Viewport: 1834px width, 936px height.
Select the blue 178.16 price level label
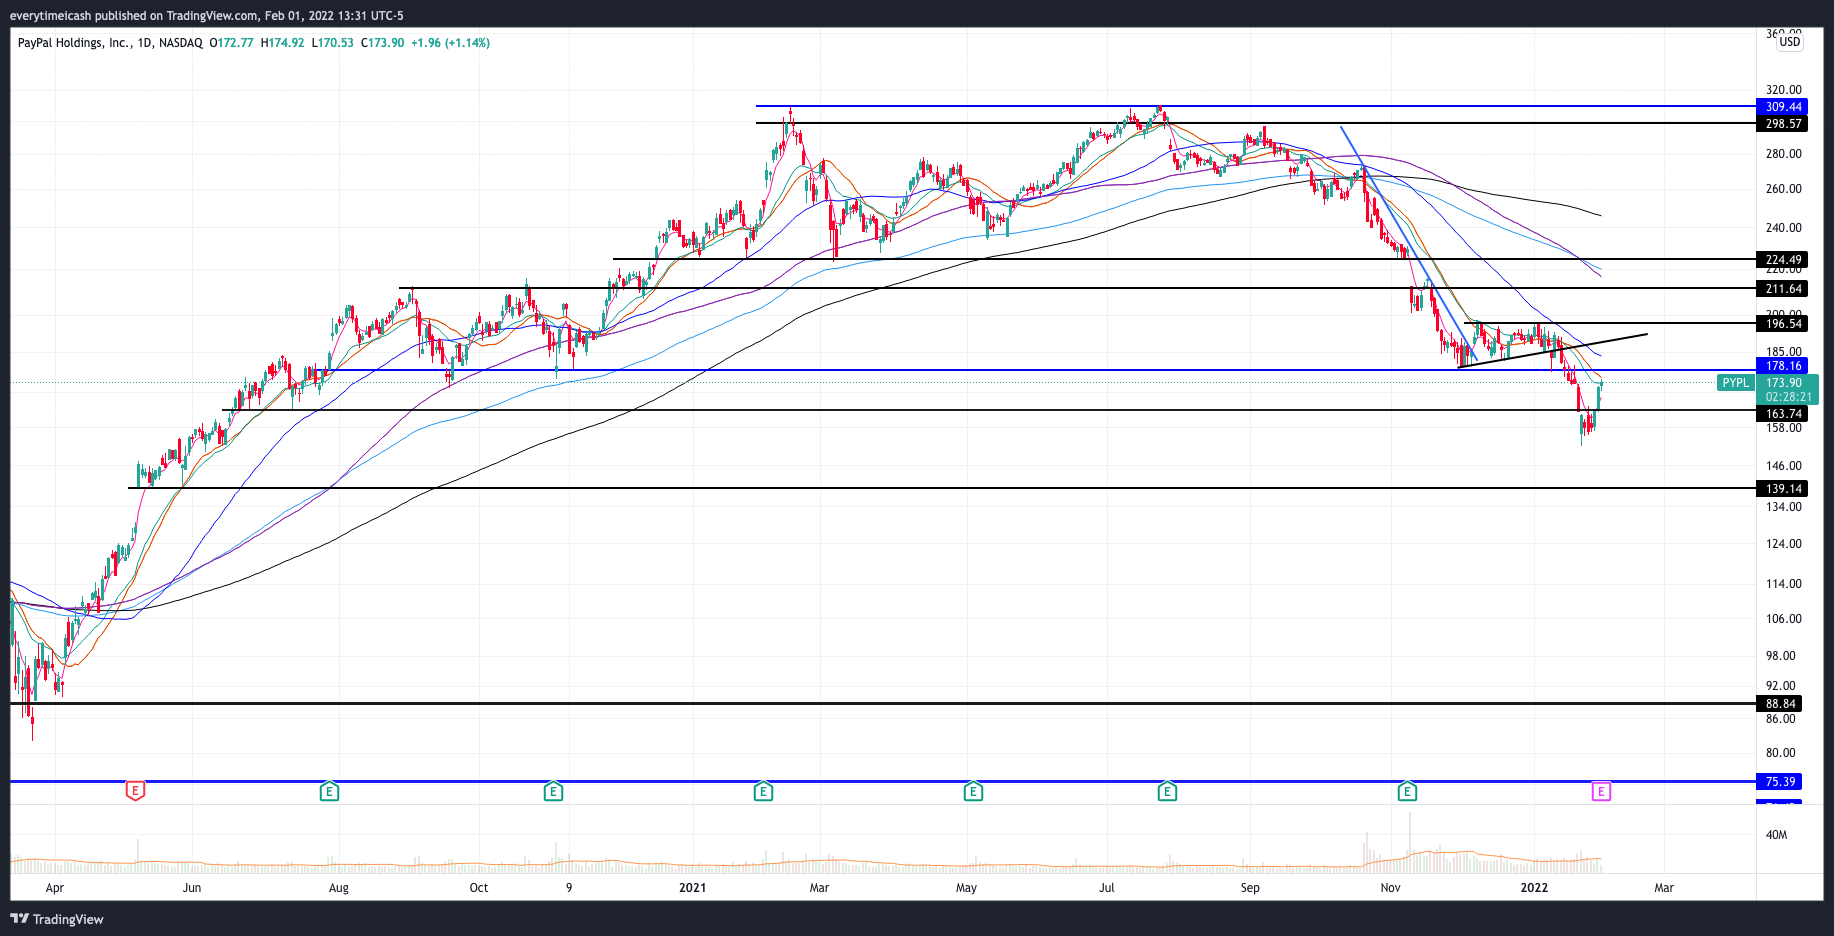click(x=1783, y=366)
